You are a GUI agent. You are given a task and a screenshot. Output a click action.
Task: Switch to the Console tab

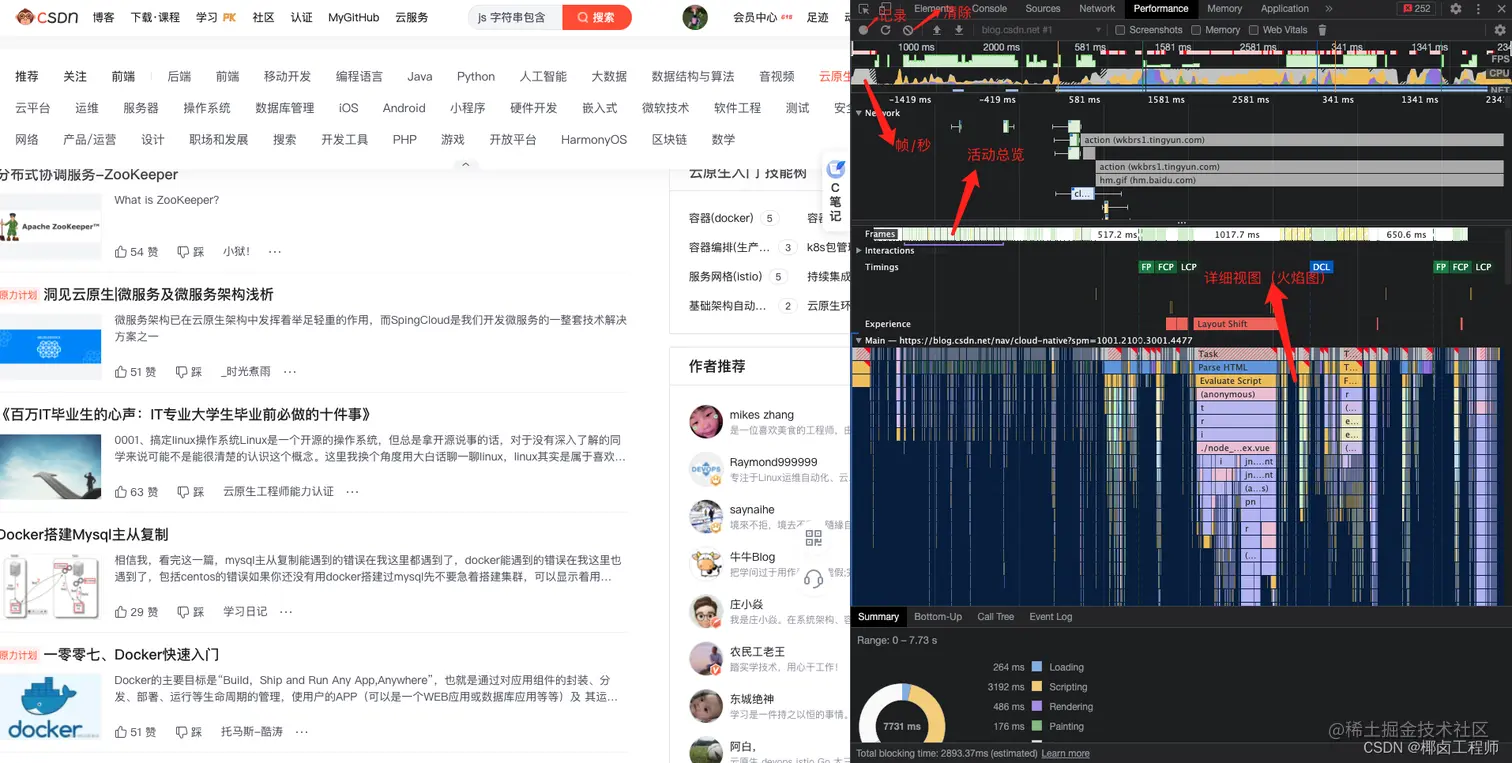coord(989,9)
